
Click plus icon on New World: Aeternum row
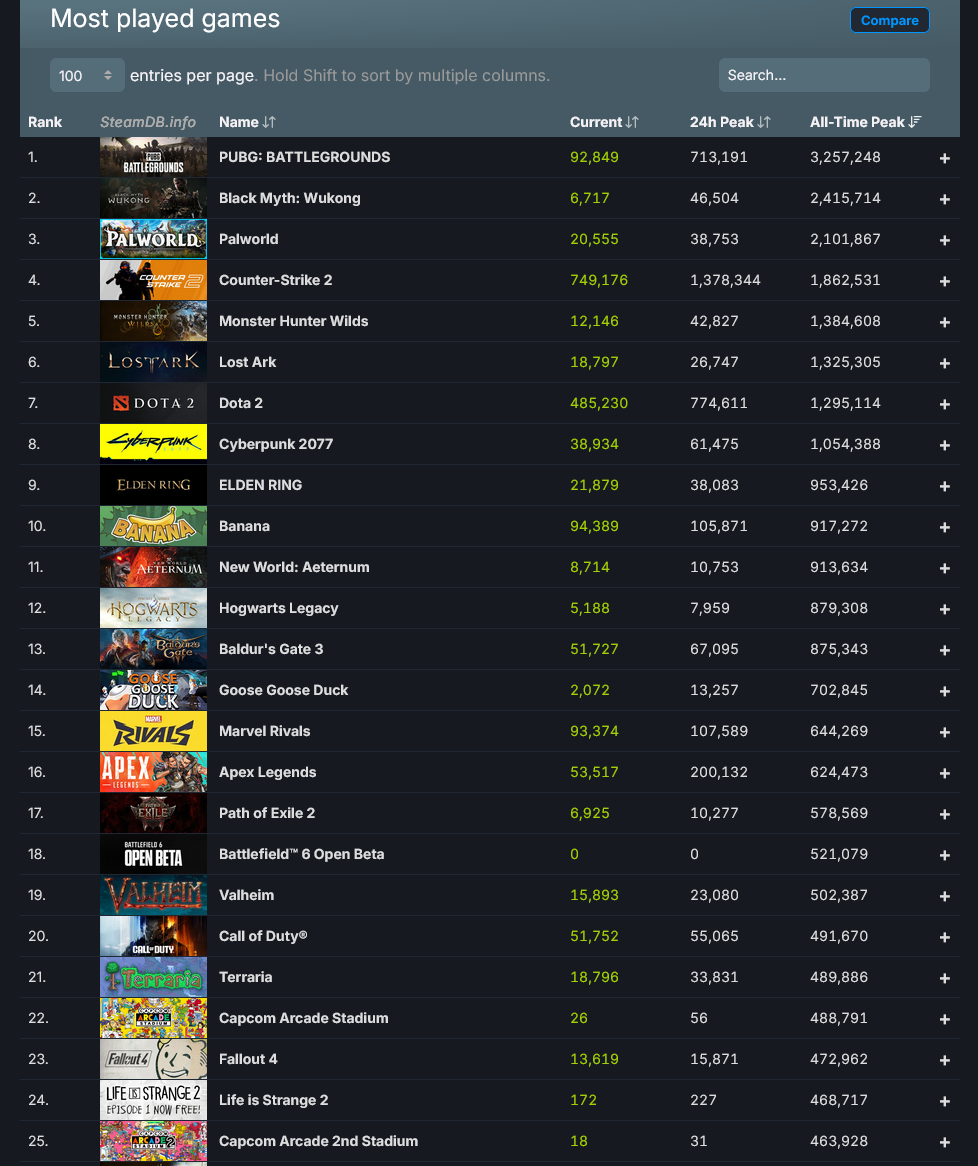coord(945,568)
